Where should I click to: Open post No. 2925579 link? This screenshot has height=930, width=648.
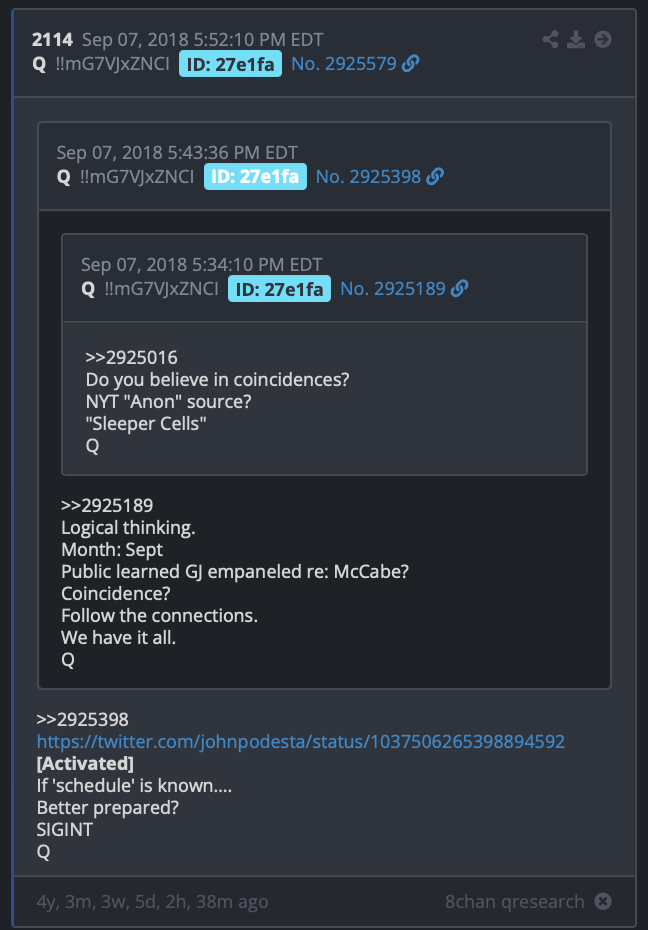click(x=344, y=63)
